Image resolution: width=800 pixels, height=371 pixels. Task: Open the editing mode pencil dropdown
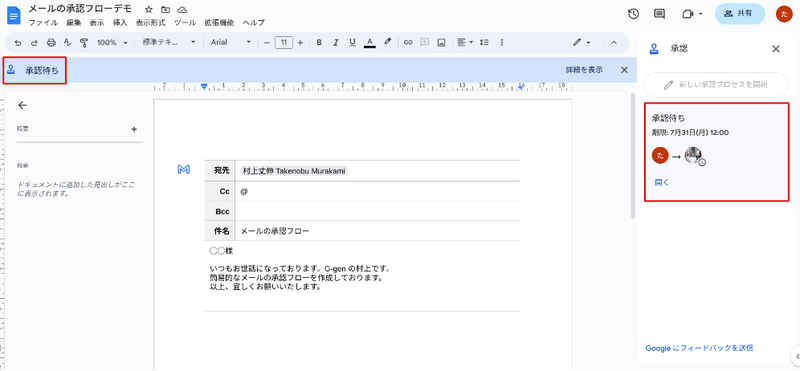[581, 42]
